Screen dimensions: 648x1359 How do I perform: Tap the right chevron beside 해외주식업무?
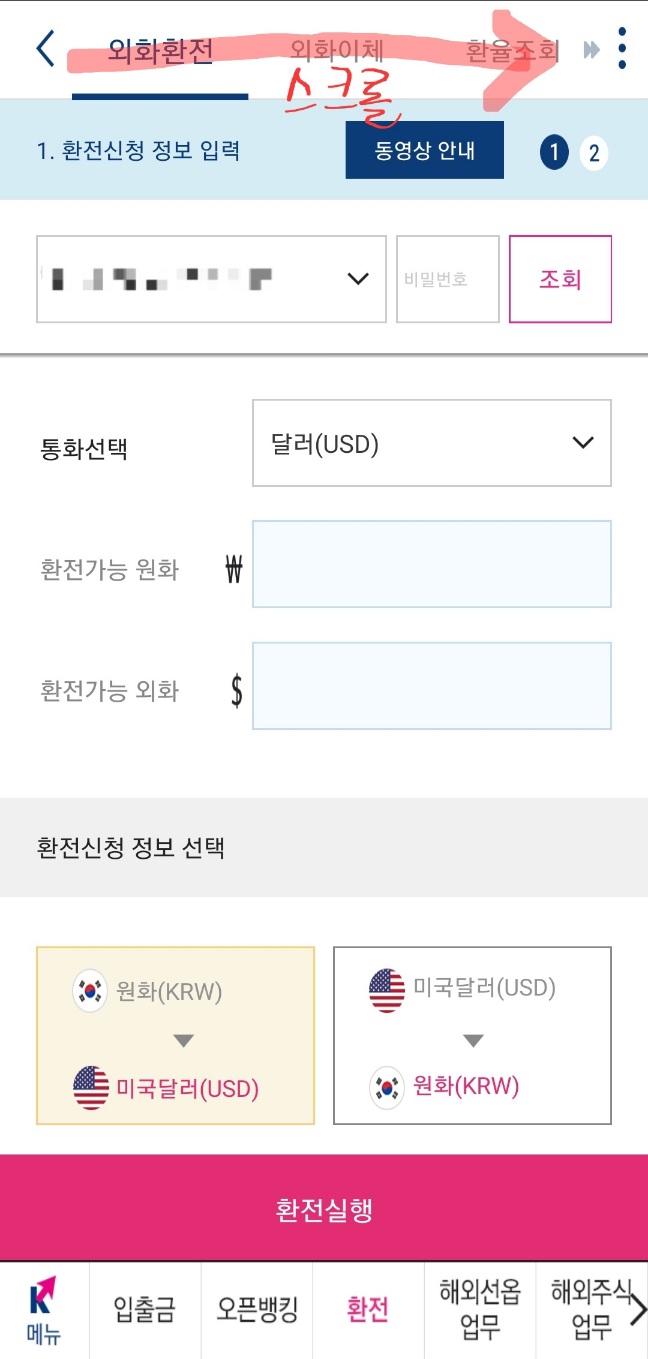(640, 1310)
